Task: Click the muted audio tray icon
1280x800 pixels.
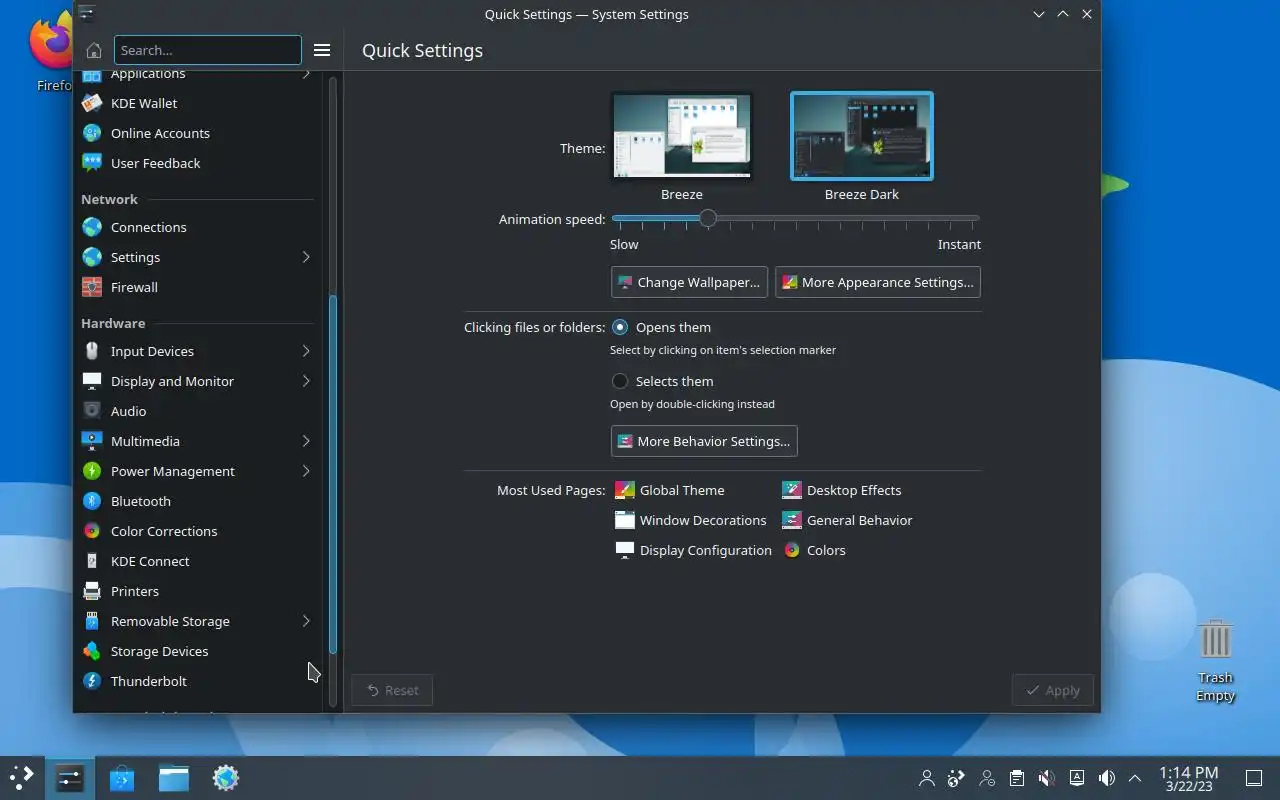Action: tap(1046, 778)
